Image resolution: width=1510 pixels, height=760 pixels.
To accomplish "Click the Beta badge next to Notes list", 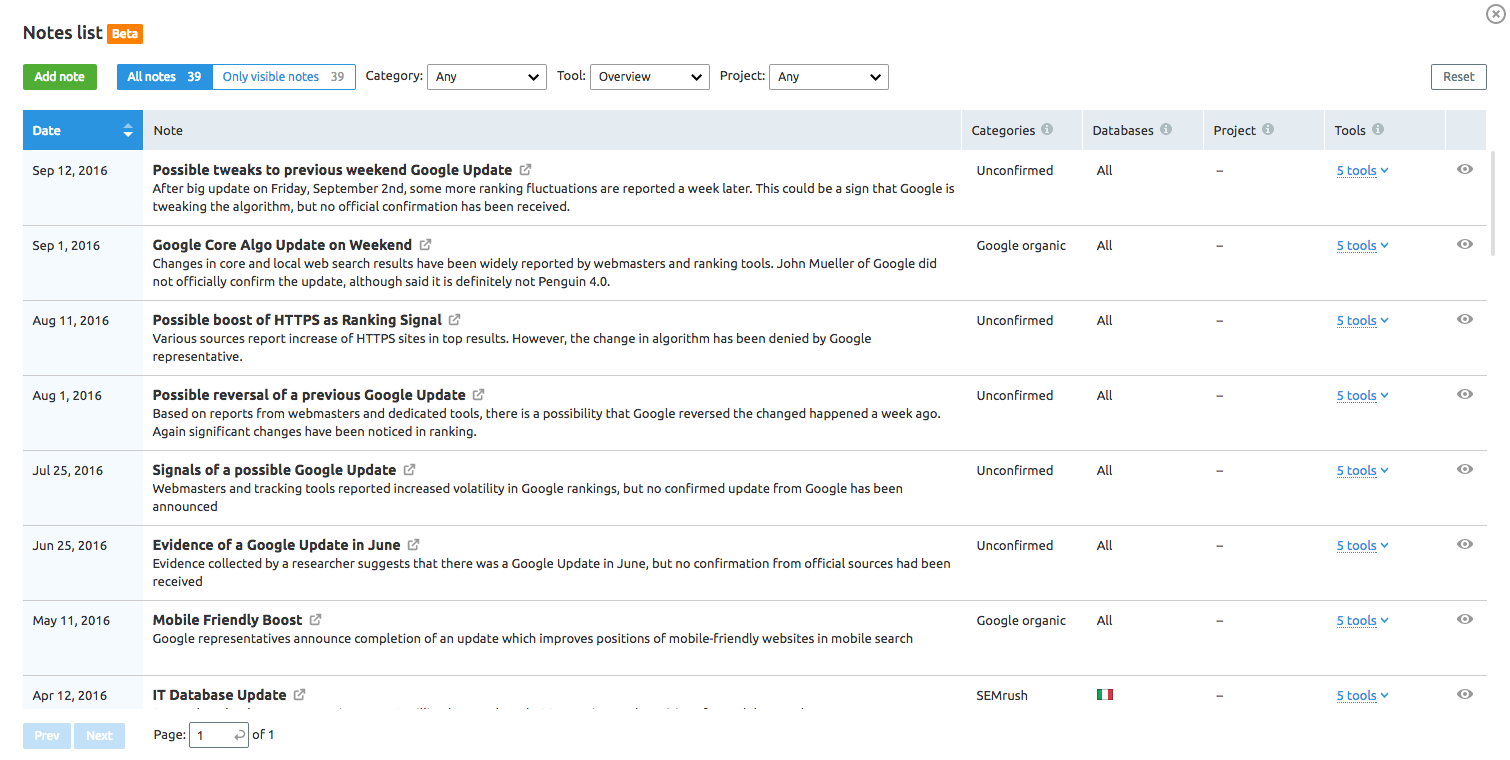I will tap(126, 34).
